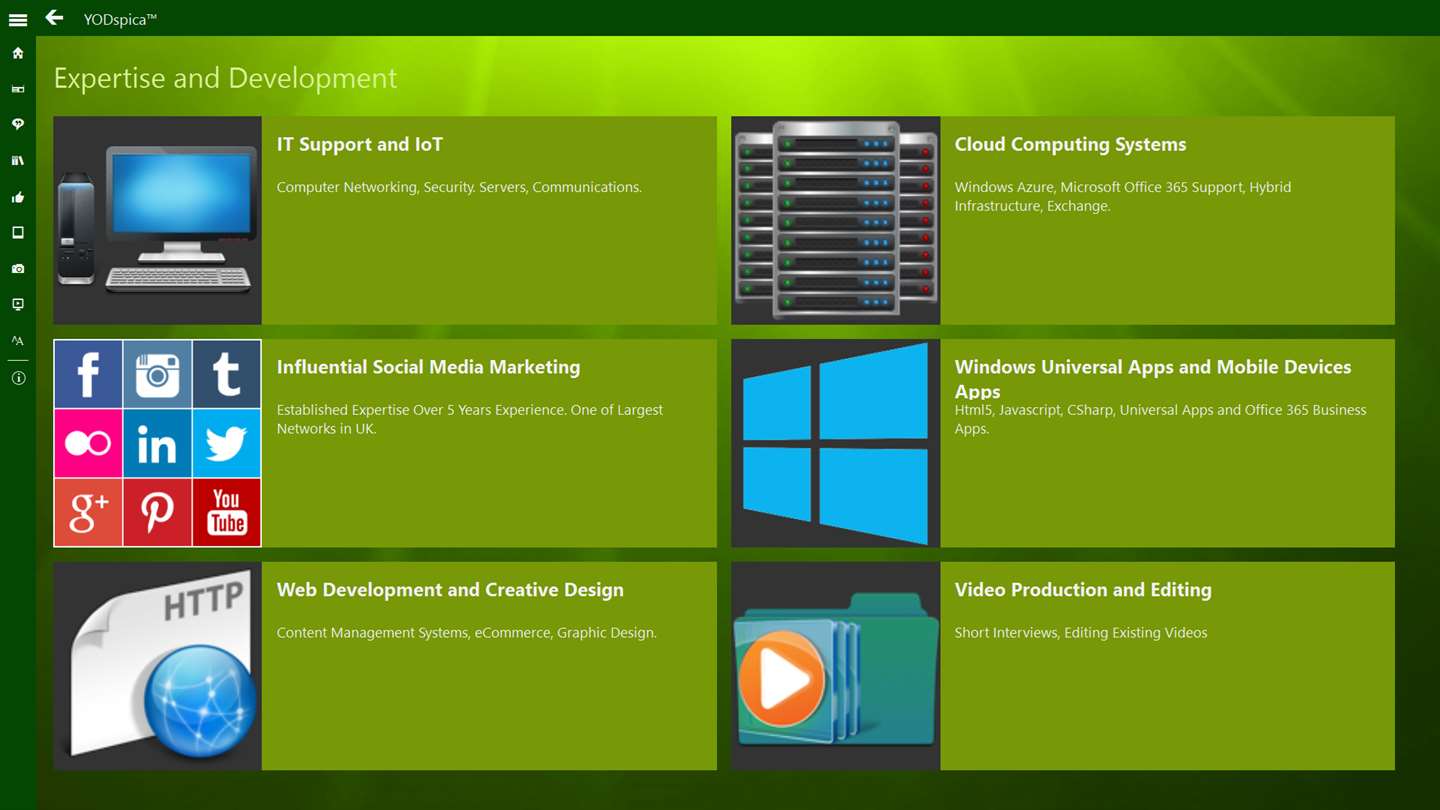Open the camera sidebar icon
The image size is (1440, 810).
pos(18,268)
